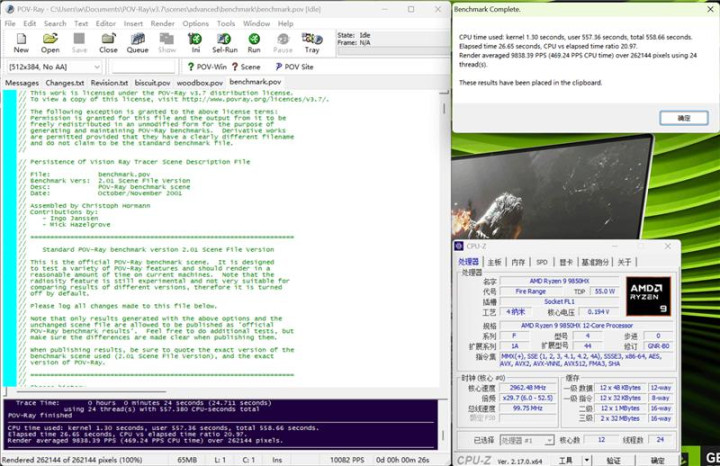This screenshot has height=466, width=720.
Task: Switch to the Messages tab
Action: 22,83
